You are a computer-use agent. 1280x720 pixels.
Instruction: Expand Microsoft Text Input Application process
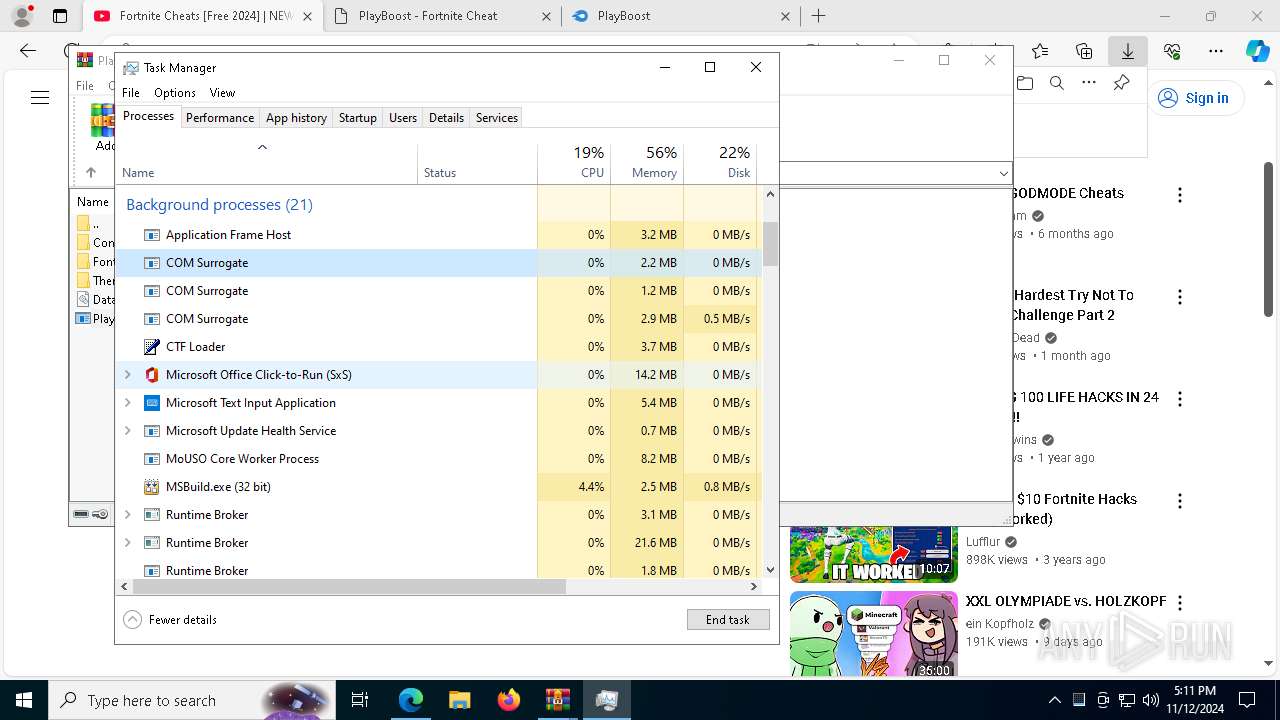click(127, 402)
